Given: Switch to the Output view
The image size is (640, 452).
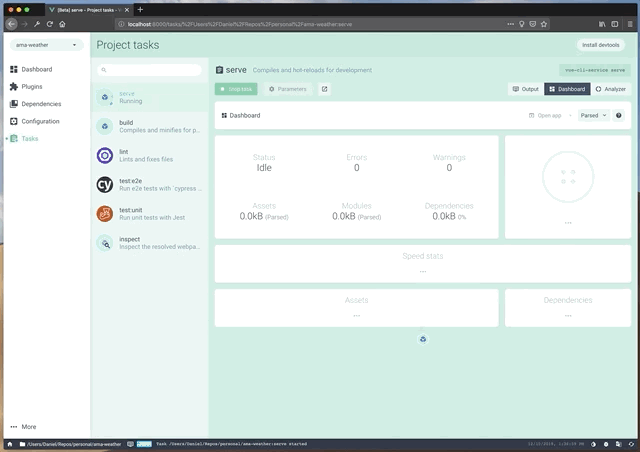Looking at the screenshot, I should pos(525,89).
